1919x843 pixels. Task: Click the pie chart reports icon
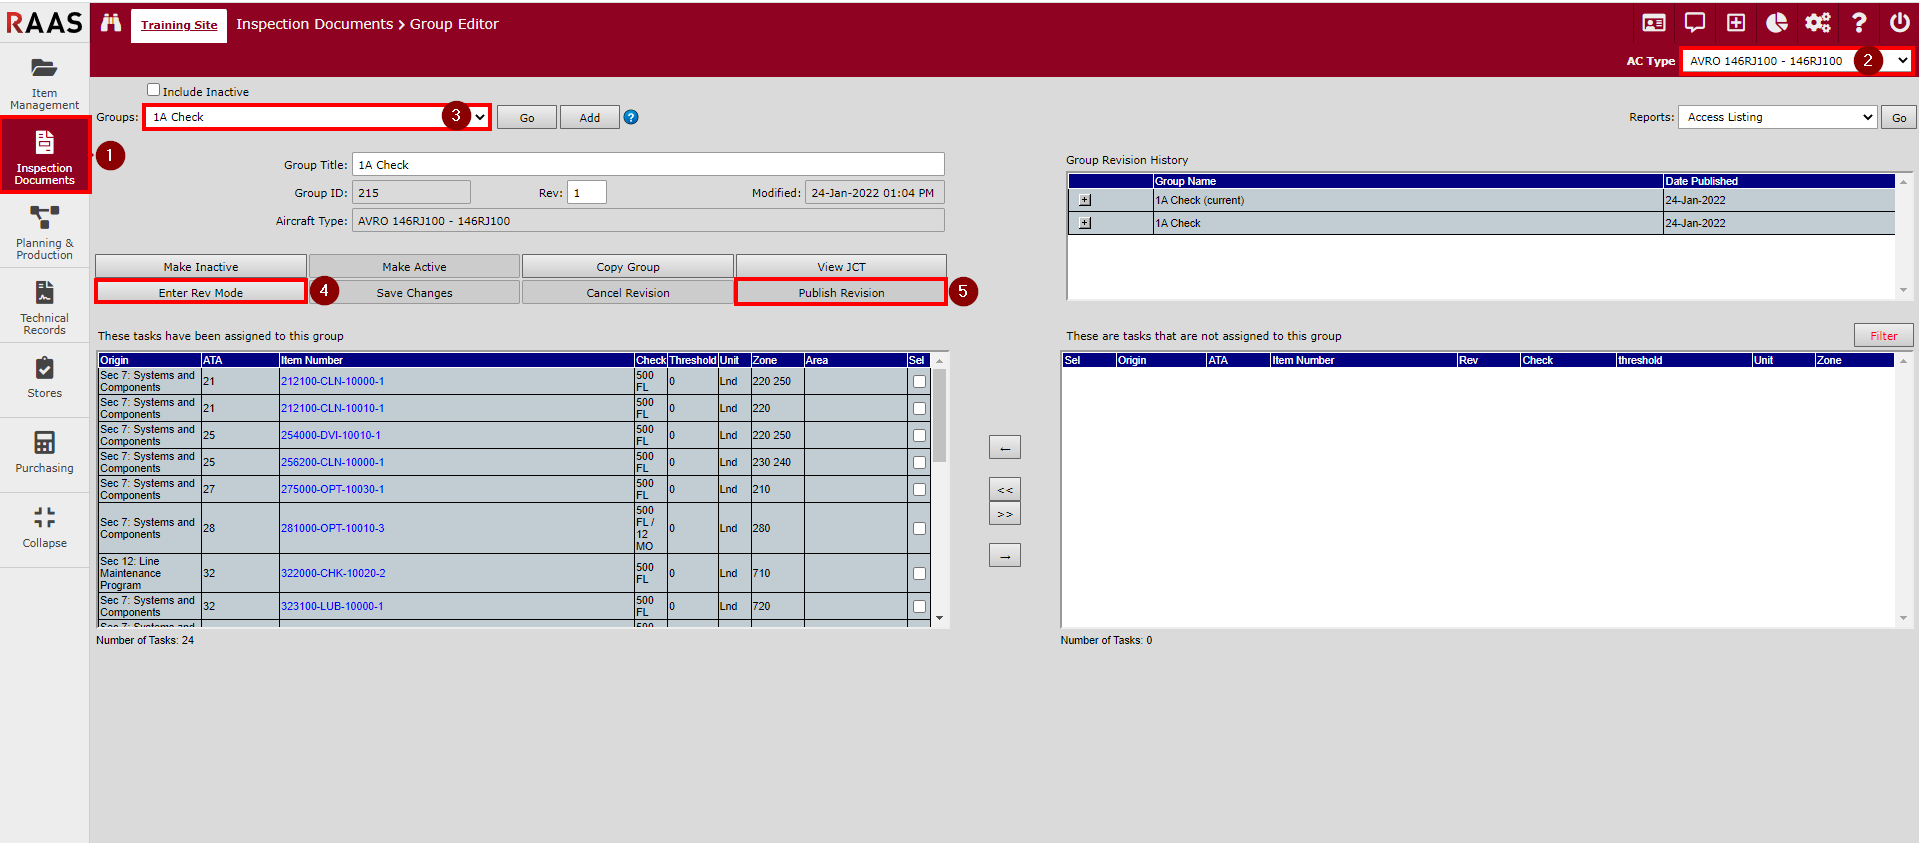(x=1776, y=23)
